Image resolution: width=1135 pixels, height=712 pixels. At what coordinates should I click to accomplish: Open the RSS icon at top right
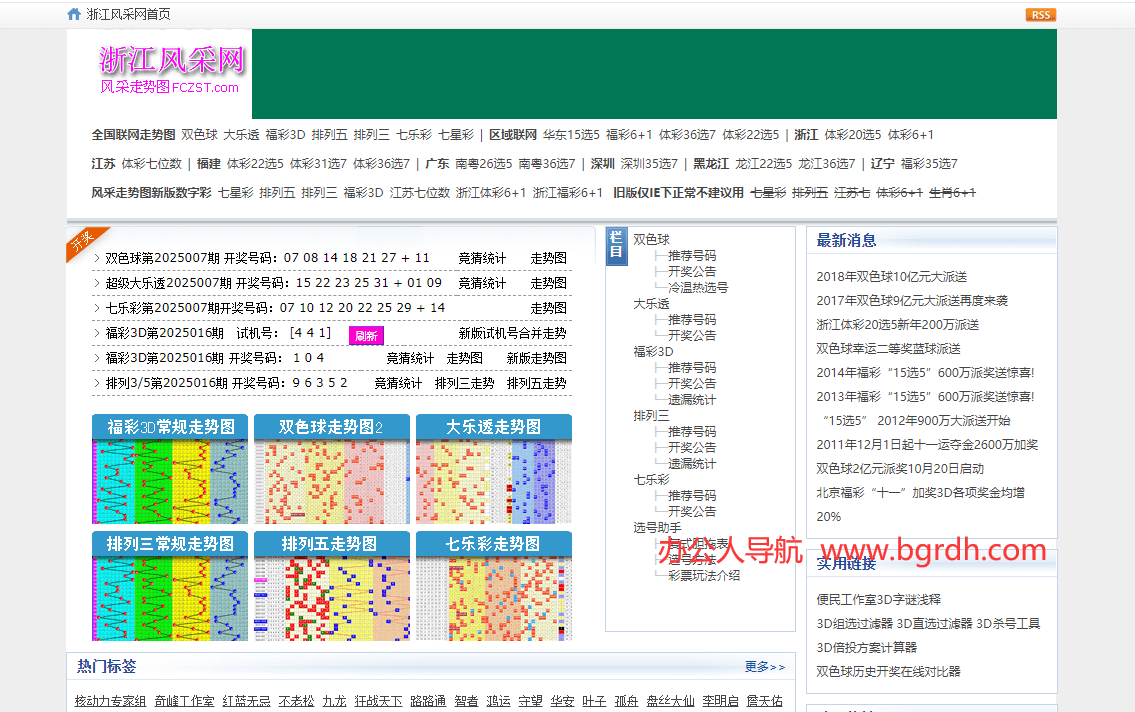[x=1040, y=14]
